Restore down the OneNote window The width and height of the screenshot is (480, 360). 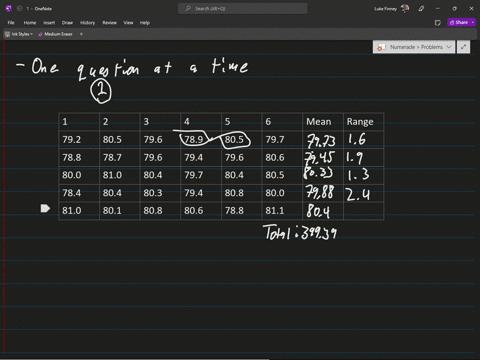coord(454,9)
